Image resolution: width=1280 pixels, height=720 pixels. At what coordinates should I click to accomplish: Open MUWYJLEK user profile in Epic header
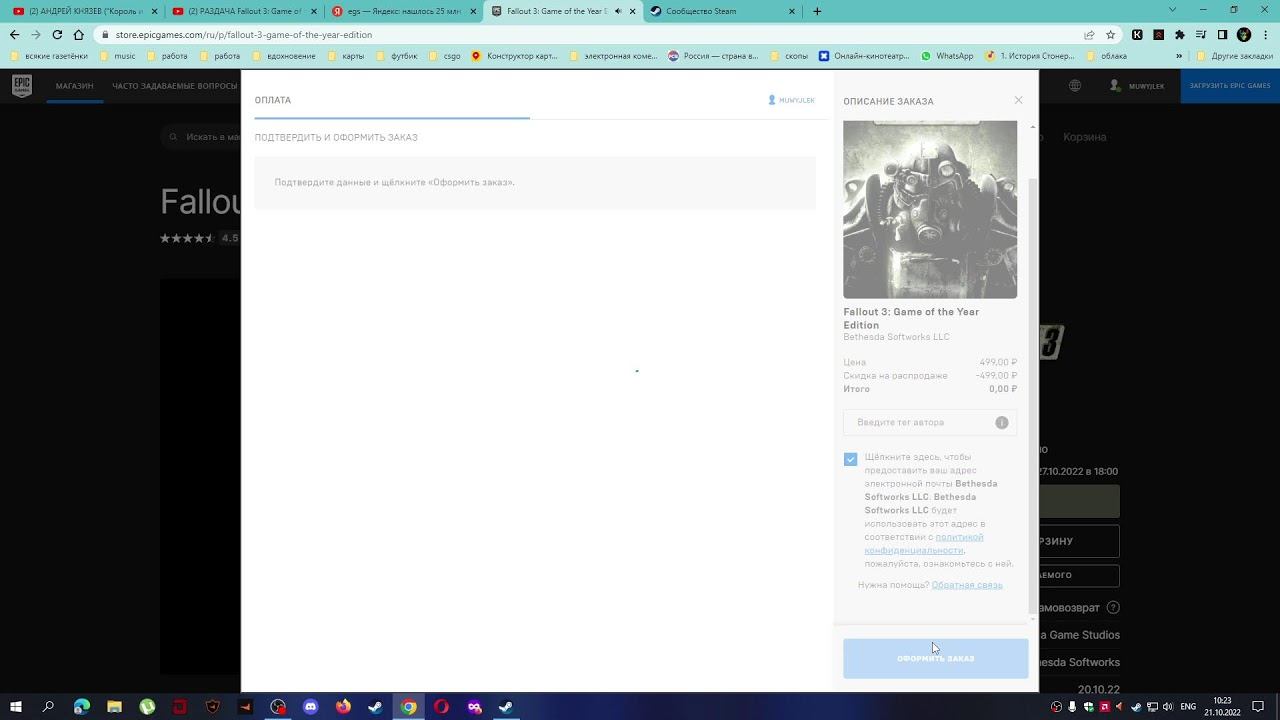coord(1137,86)
